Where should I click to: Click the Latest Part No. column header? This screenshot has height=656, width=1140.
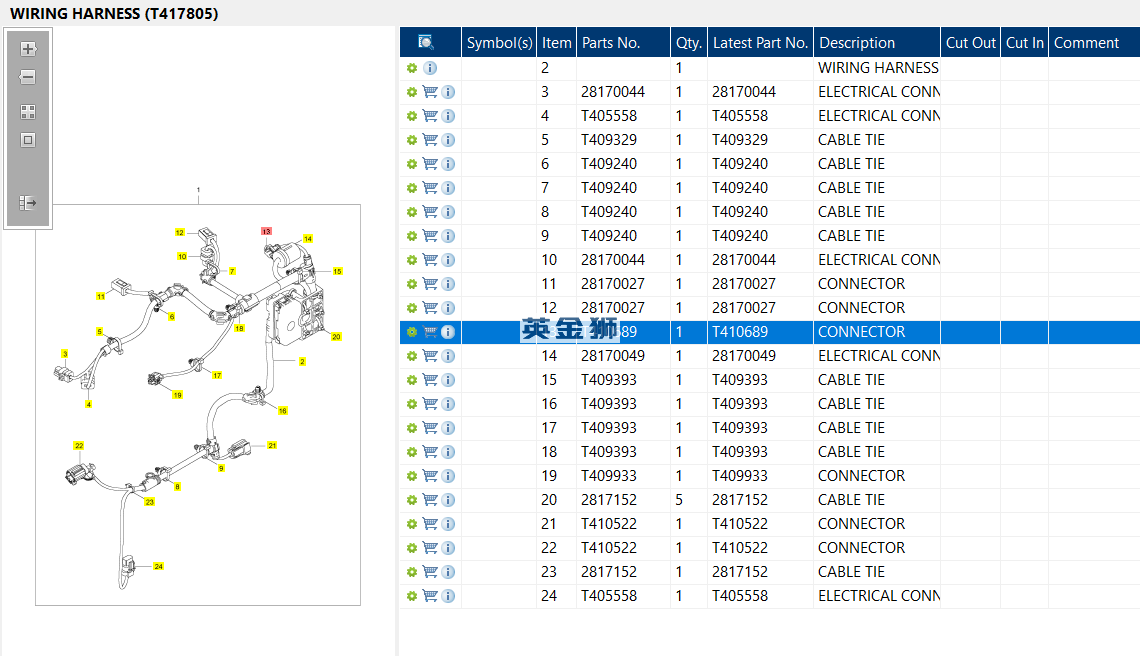pyautogui.click(x=760, y=42)
